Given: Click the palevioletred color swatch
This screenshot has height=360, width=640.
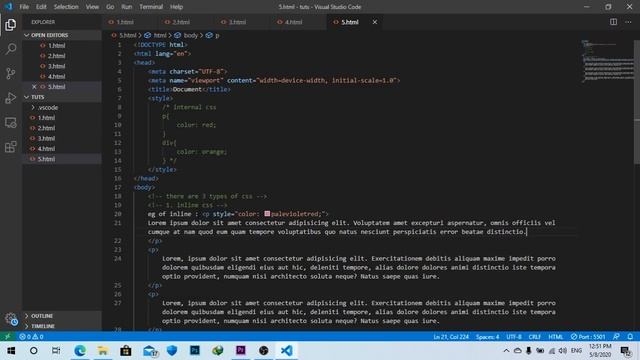Looking at the screenshot, I should pyautogui.click(x=267, y=213).
